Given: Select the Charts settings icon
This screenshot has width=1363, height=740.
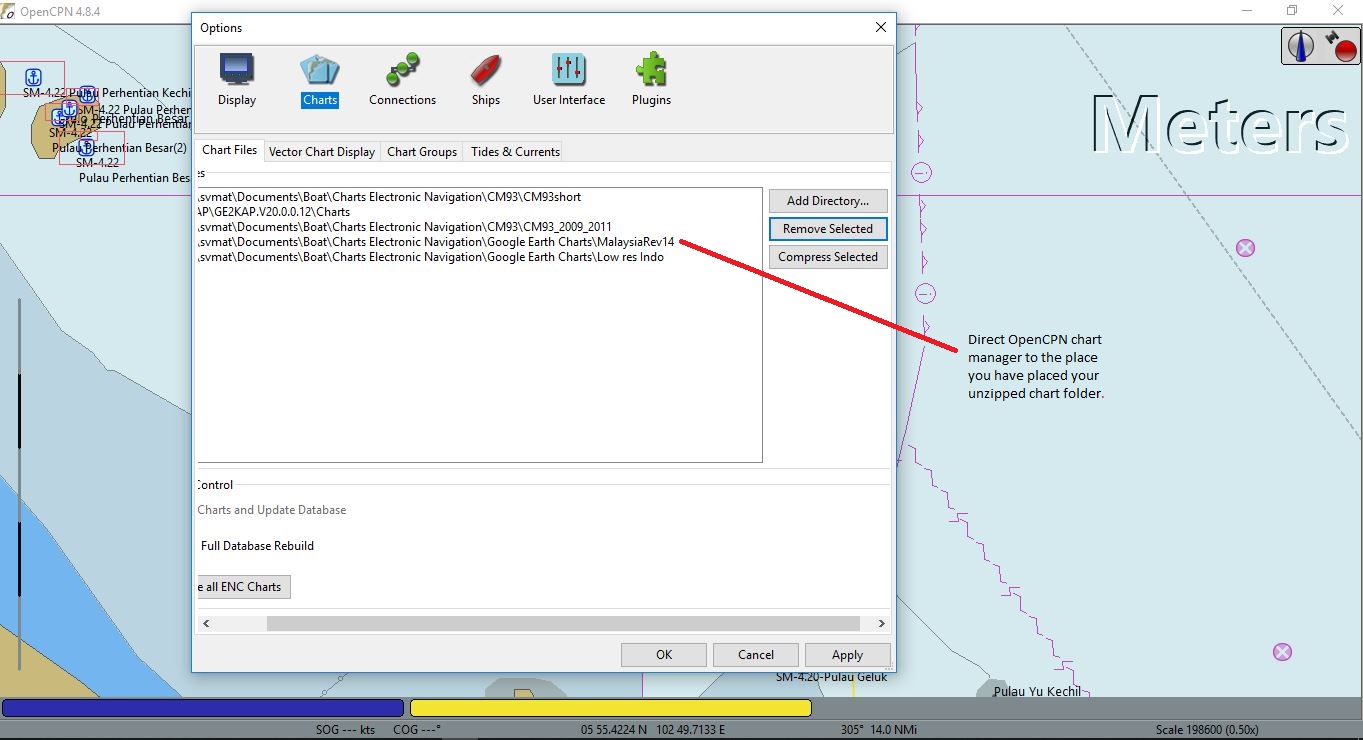Looking at the screenshot, I should (x=319, y=80).
